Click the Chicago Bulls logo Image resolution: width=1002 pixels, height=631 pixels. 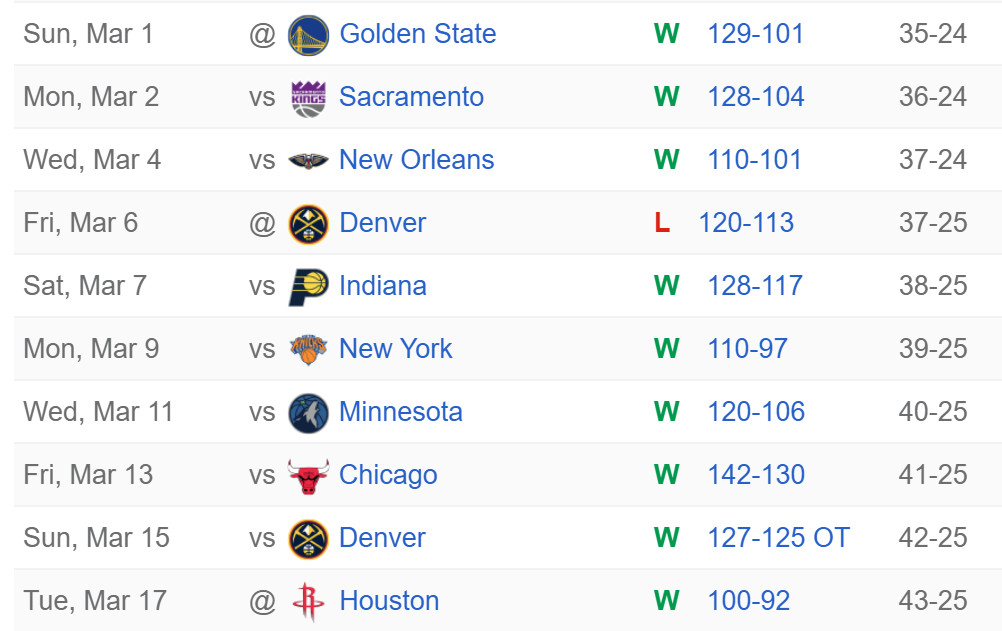click(x=308, y=476)
